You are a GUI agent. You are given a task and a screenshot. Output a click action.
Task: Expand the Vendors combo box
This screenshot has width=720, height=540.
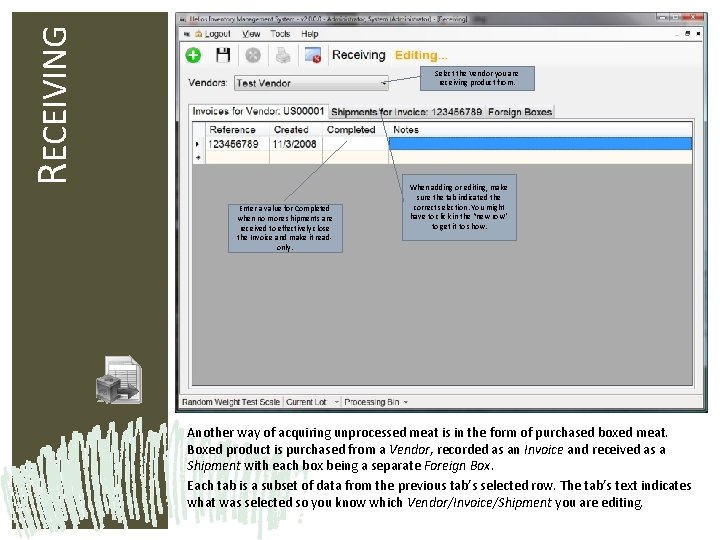[383, 83]
